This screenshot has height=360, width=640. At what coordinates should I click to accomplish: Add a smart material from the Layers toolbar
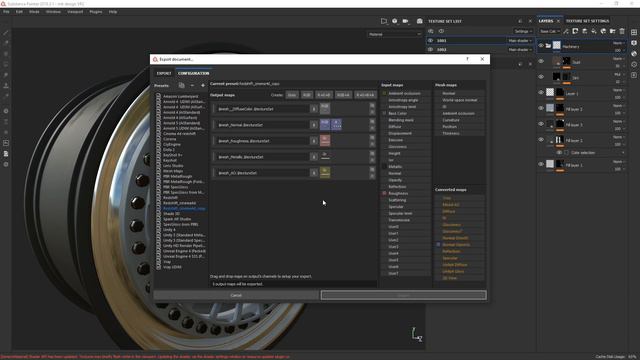[603, 31]
